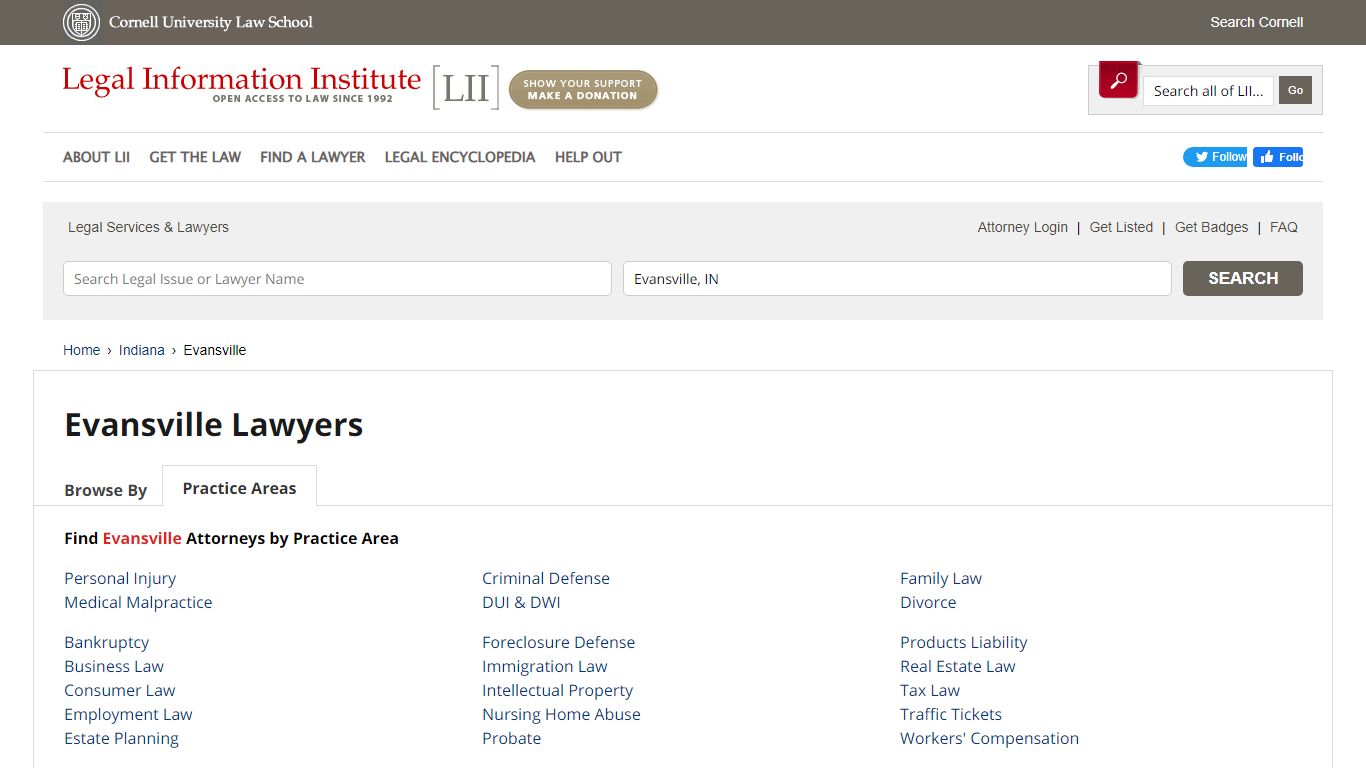The image size is (1366, 768).
Task: Open Workers' Compensation practice area
Action: click(989, 738)
